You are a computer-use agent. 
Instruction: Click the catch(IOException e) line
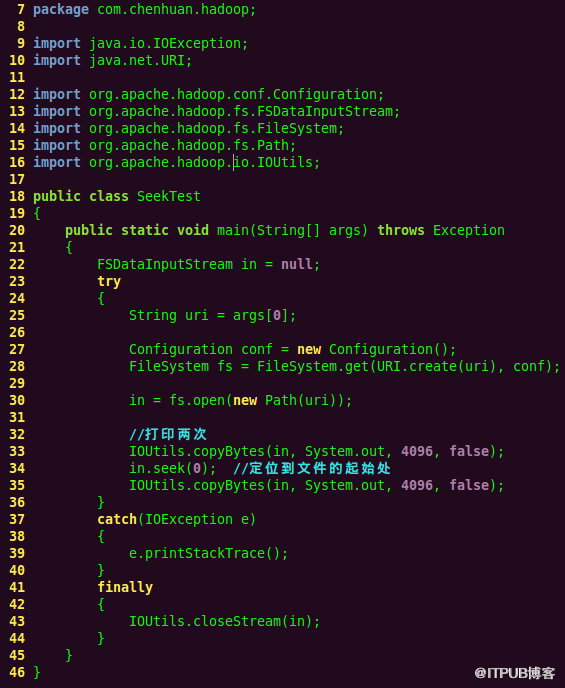[x=176, y=520]
